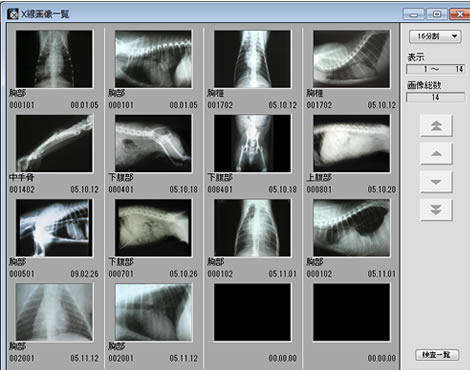Click the single down arrow navigation button
Image resolution: width=470 pixels, height=370 pixels.
pyautogui.click(x=436, y=182)
